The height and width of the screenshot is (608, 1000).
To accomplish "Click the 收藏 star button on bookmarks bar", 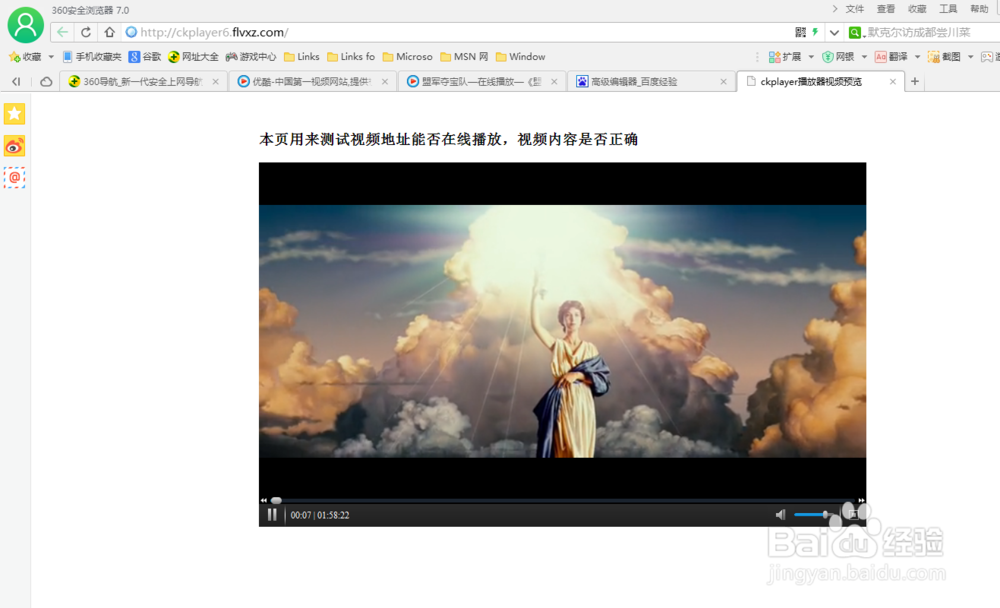I will [x=25, y=57].
